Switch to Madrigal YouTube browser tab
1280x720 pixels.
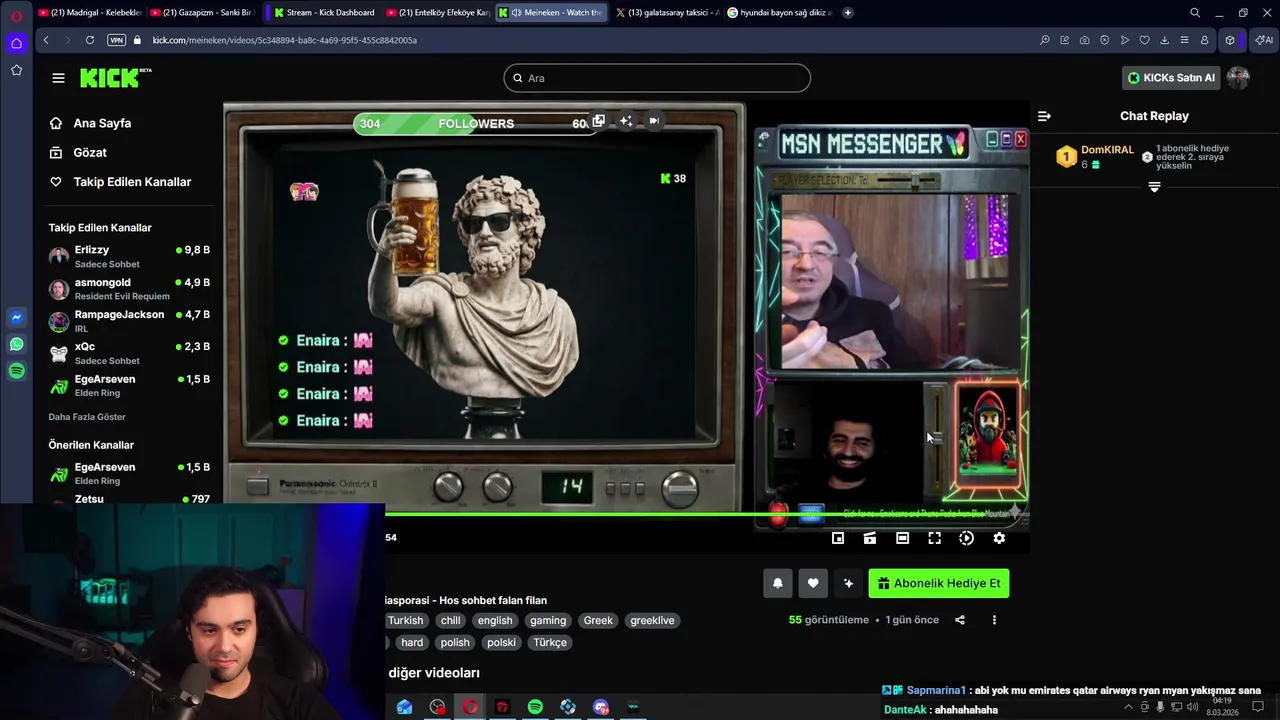coord(90,13)
